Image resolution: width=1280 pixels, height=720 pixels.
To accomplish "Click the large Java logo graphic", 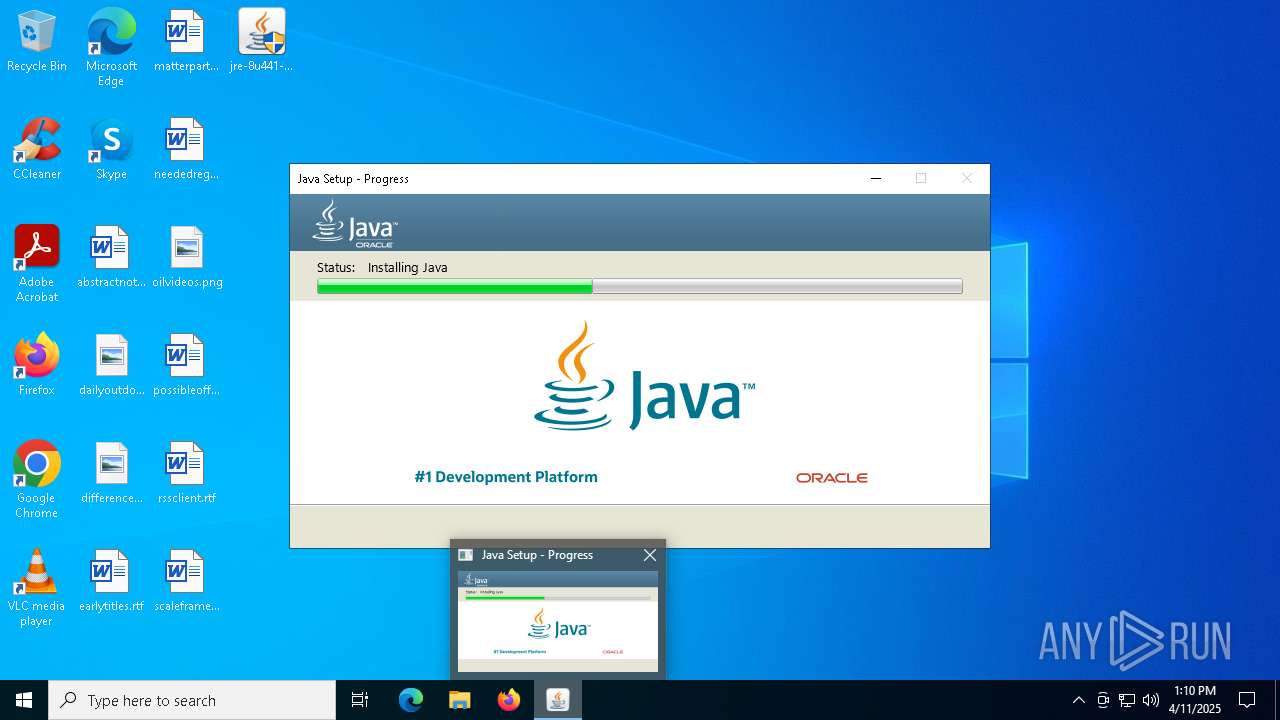I will [x=644, y=376].
